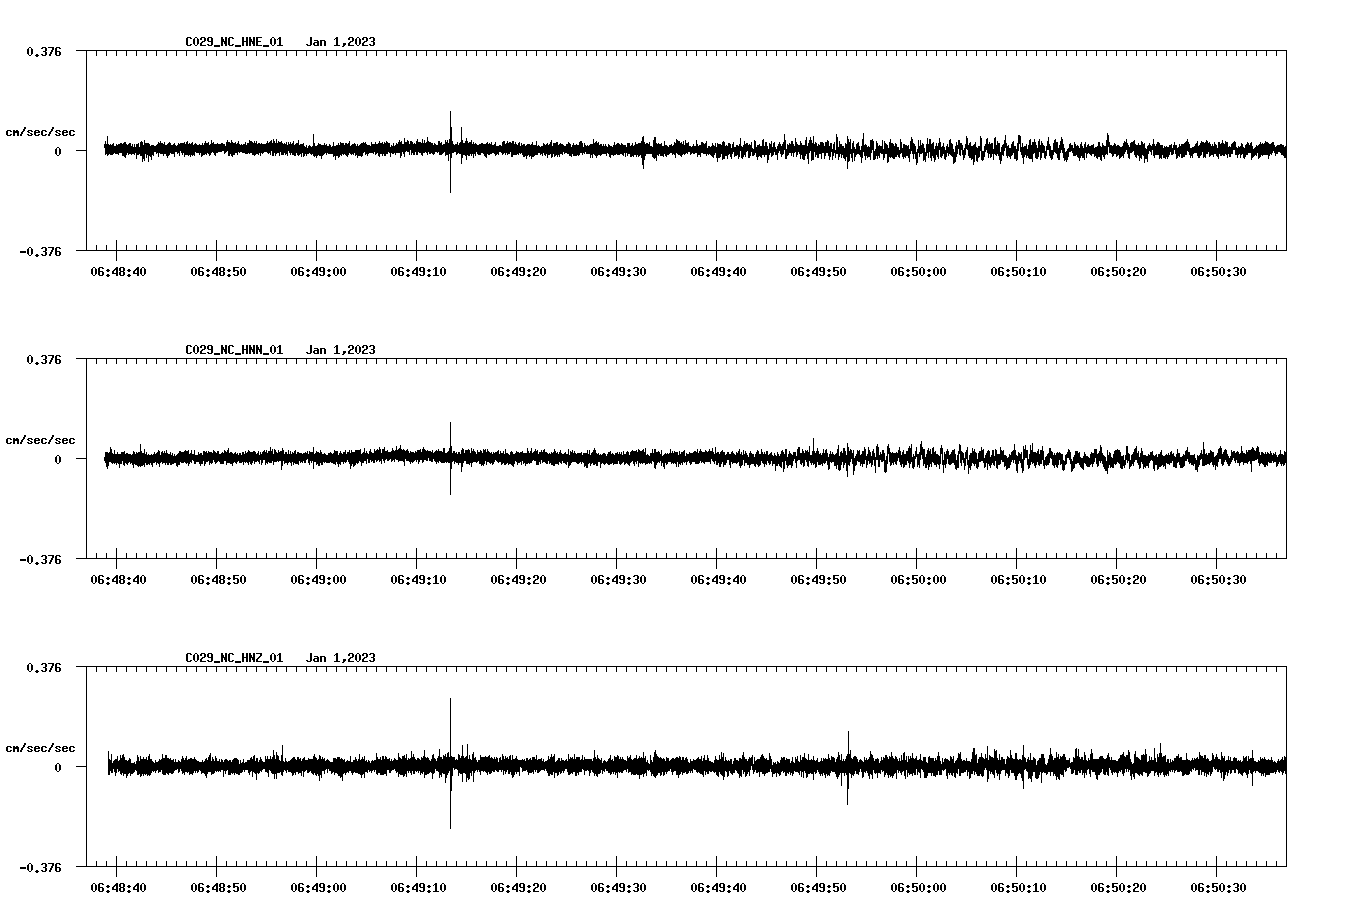Viewport: 1358px width, 924px height.
Task: Click the cm/sec/sec label on bottom plot
Action: point(41,746)
